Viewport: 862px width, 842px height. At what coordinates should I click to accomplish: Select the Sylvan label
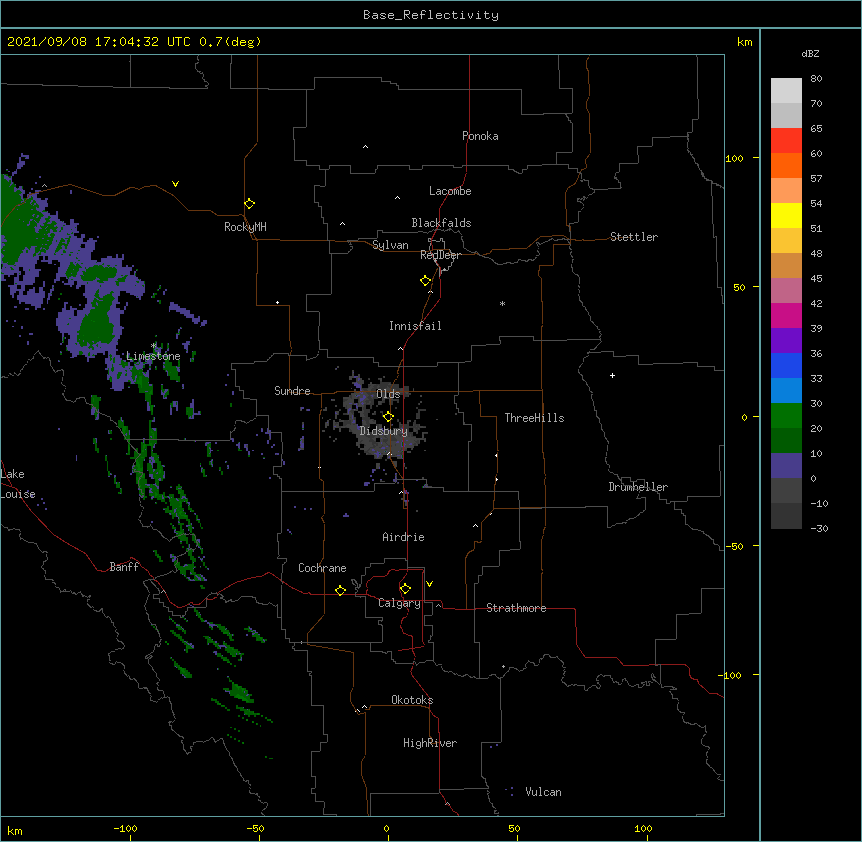[390, 245]
